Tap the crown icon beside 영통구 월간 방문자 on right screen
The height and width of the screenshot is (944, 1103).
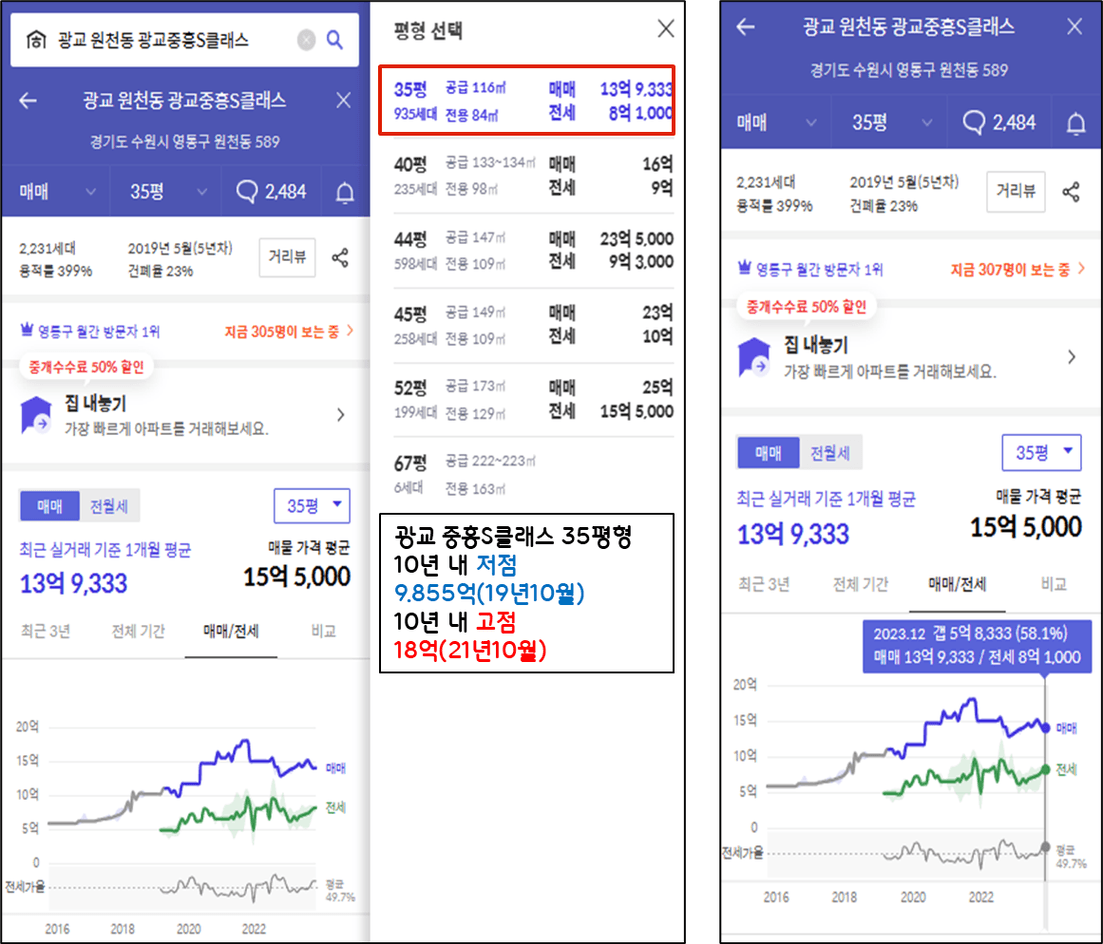tap(744, 267)
